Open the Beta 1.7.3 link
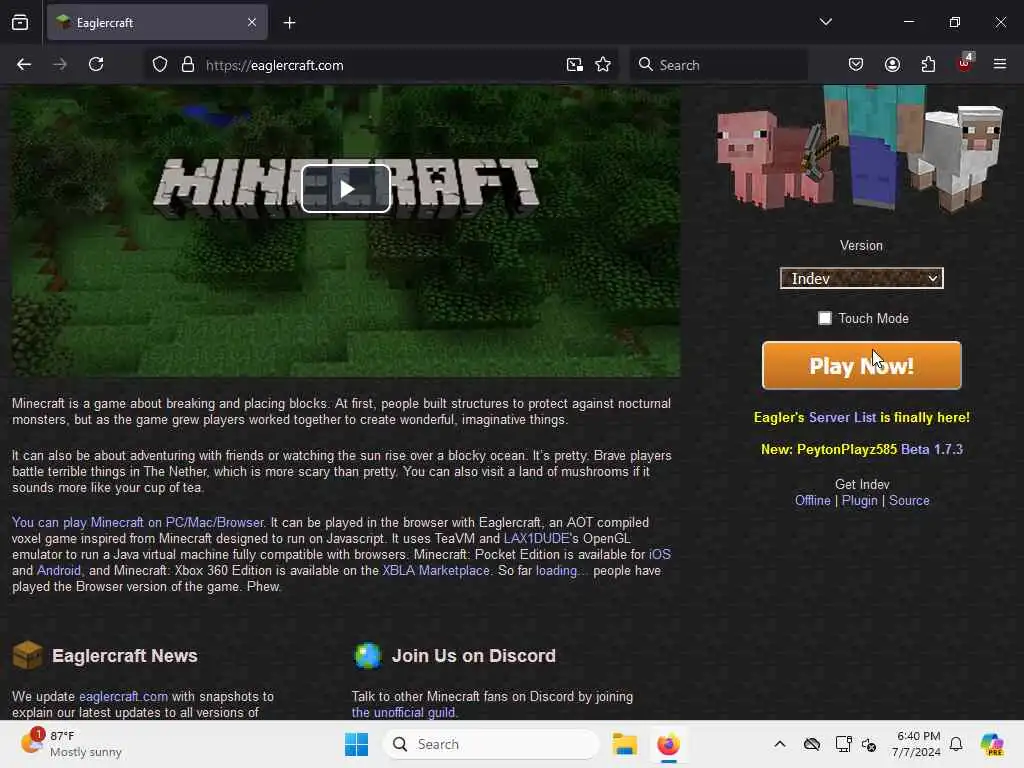This screenshot has height=768, width=1024. point(932,449)
